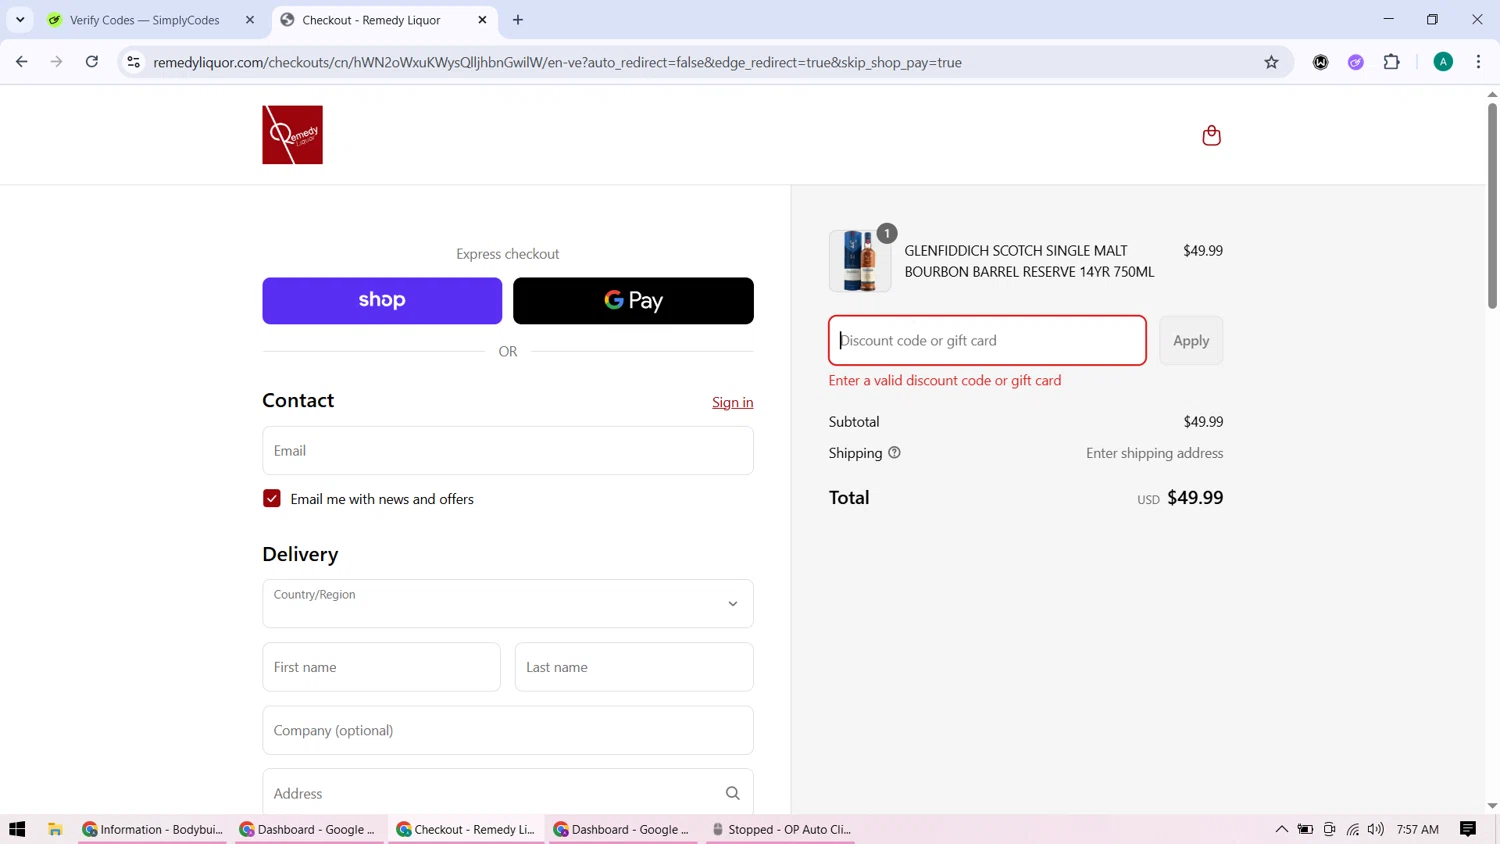The height and width of the screenshot is (844, 1500).
Task: Close the Verify Codes SimplyCodes tab
Action: click(x=250, y=20)
